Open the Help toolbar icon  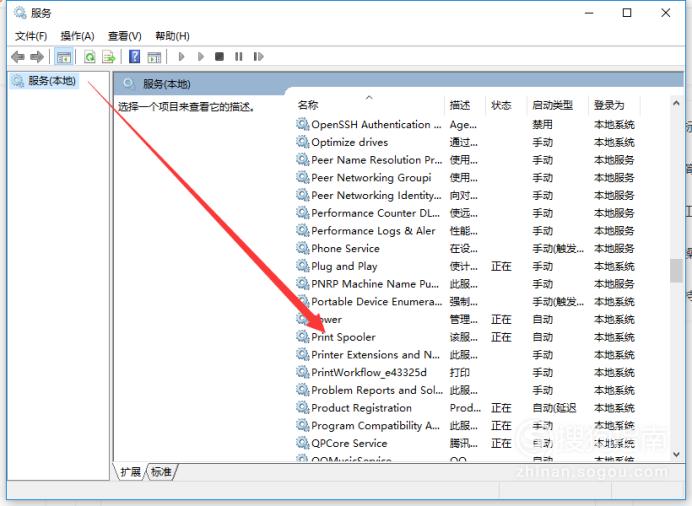(135, 56)
